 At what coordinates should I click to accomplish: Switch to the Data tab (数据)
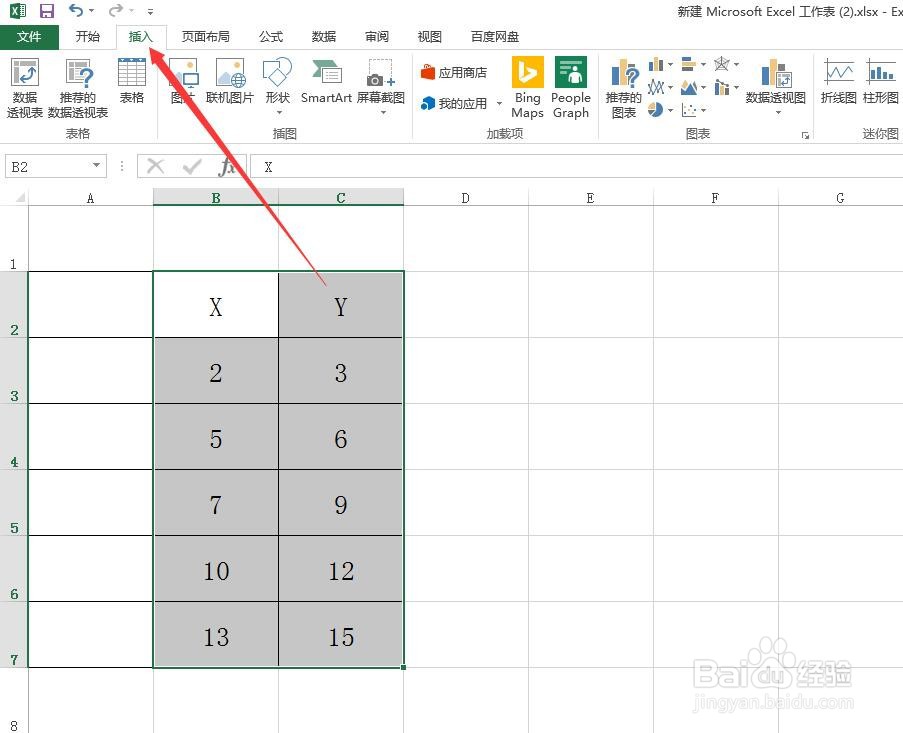[324, 37]
